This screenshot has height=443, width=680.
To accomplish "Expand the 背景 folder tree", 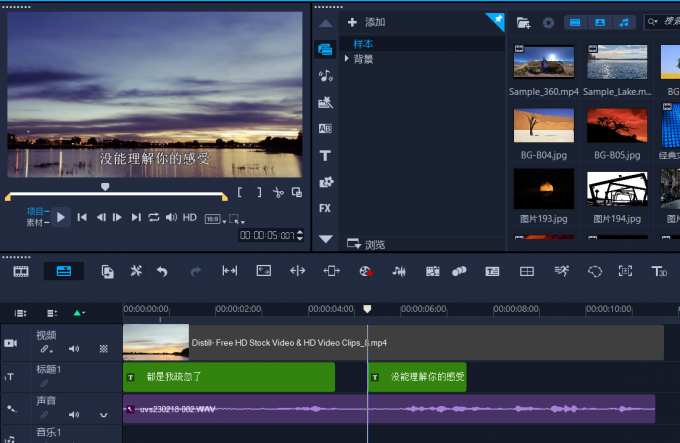I will pos(347,59).
